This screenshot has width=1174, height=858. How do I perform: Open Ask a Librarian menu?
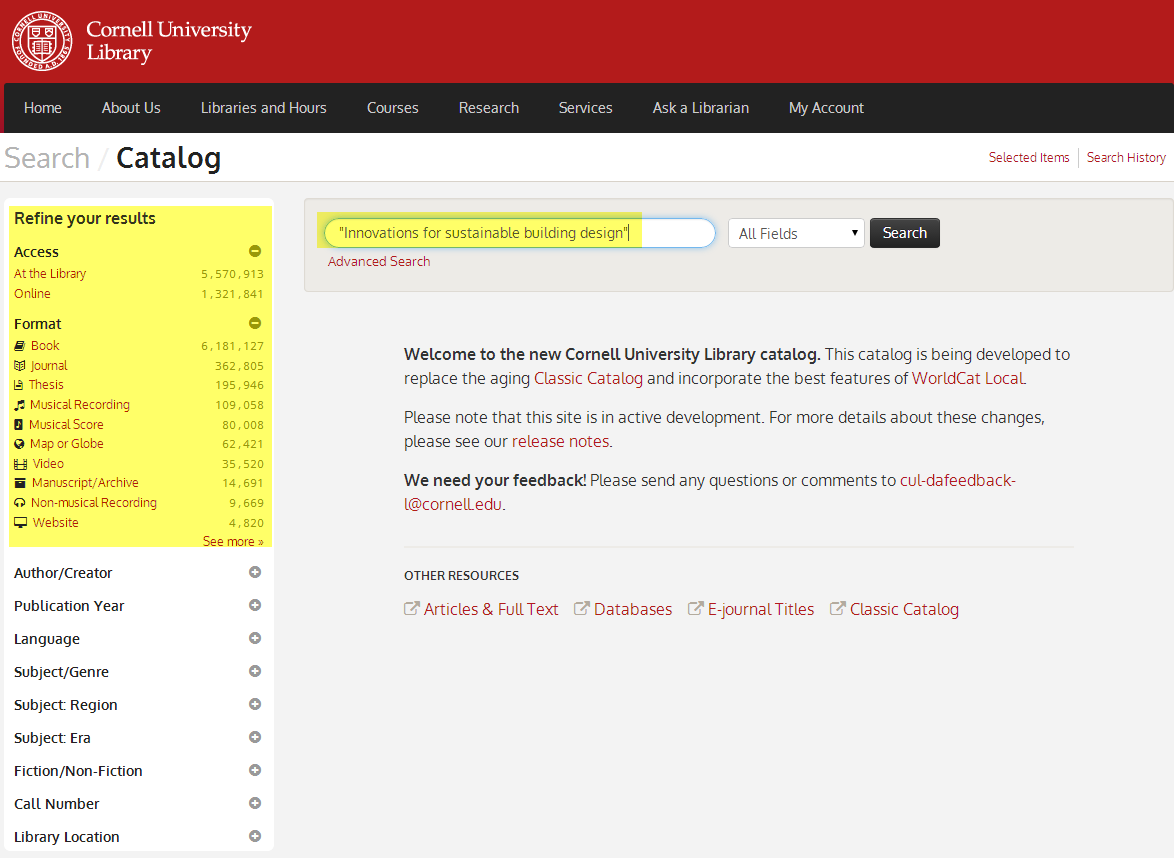point(701,108)
